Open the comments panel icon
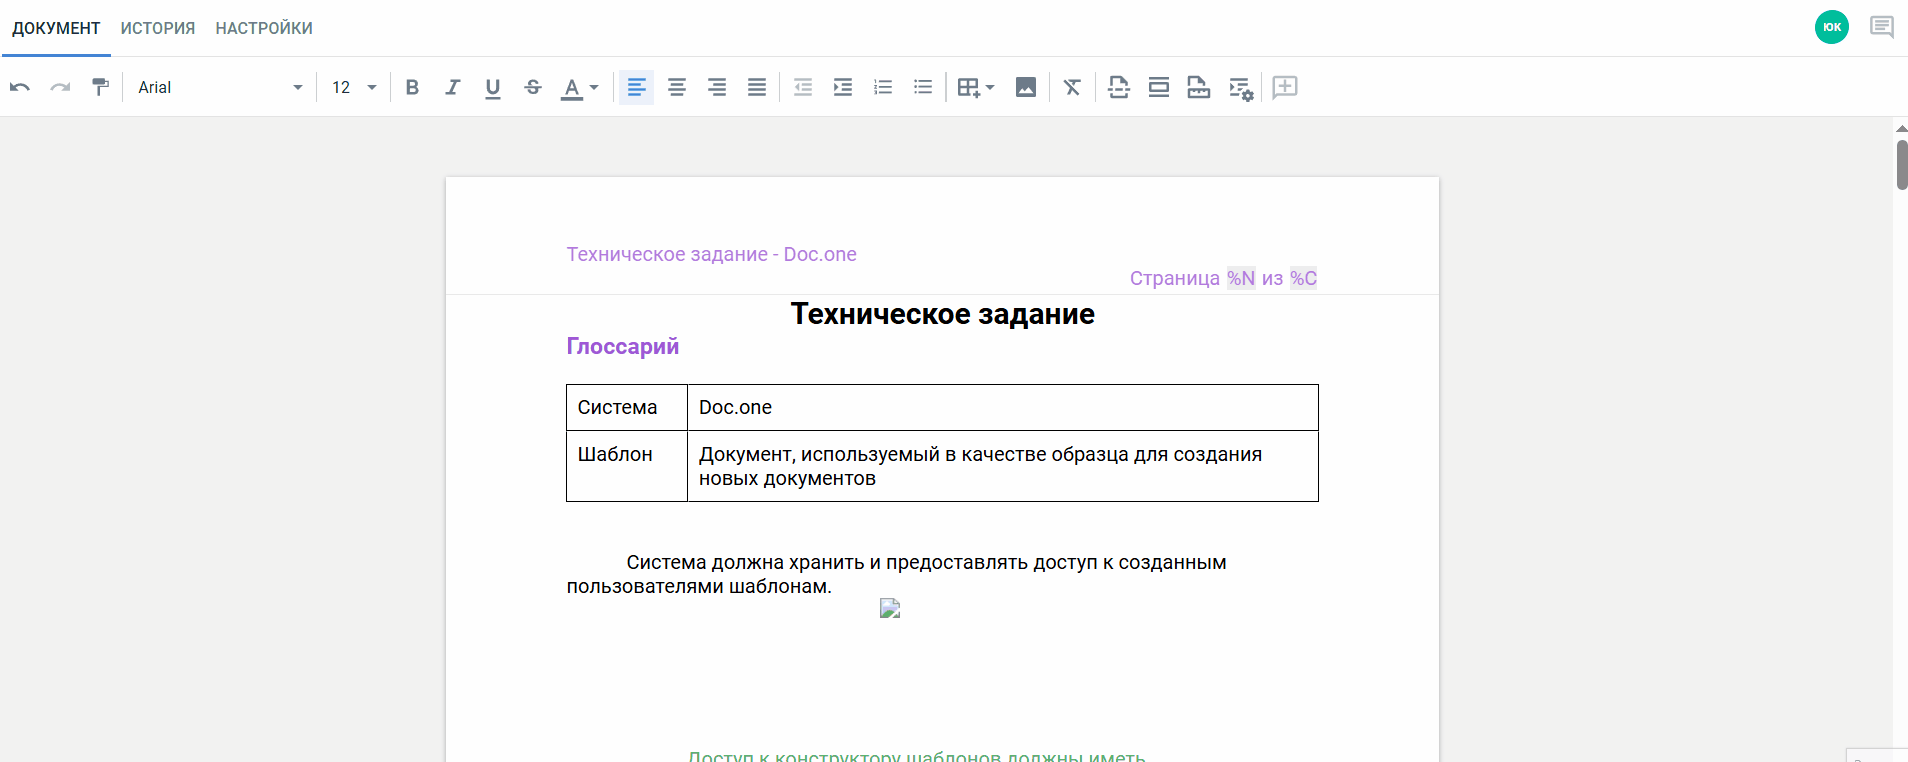 coord(1882,27)
